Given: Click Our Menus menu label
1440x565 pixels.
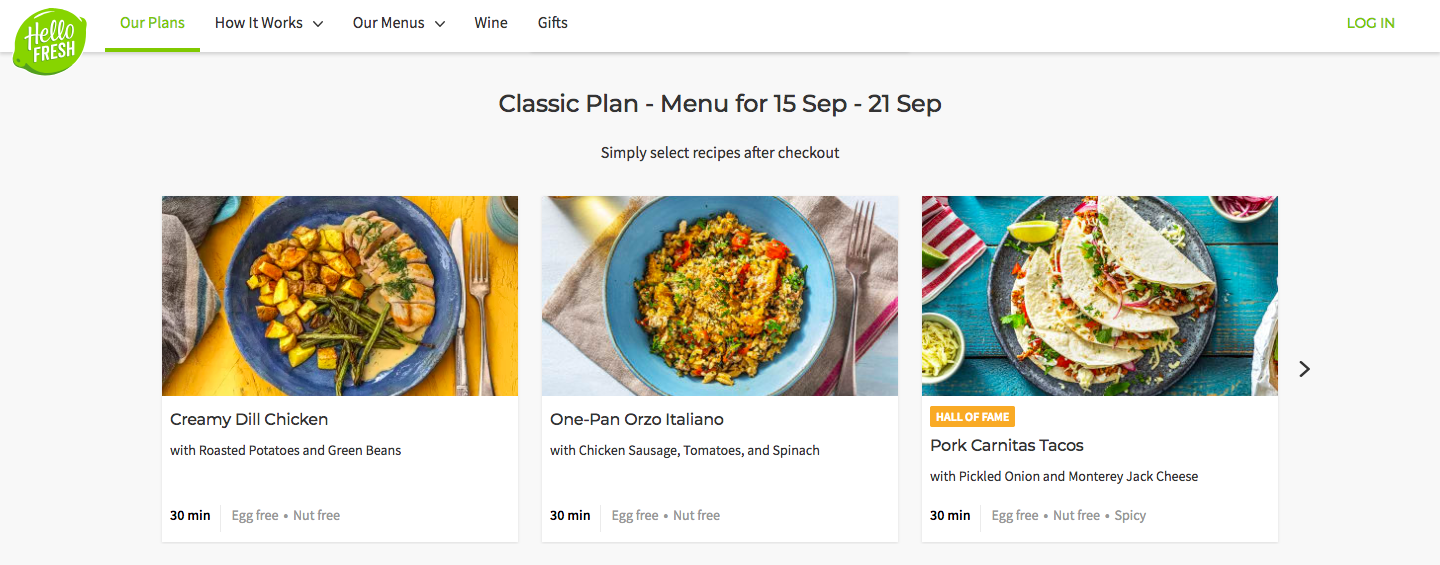Looking at the screenshot, I should click(389, 23).
